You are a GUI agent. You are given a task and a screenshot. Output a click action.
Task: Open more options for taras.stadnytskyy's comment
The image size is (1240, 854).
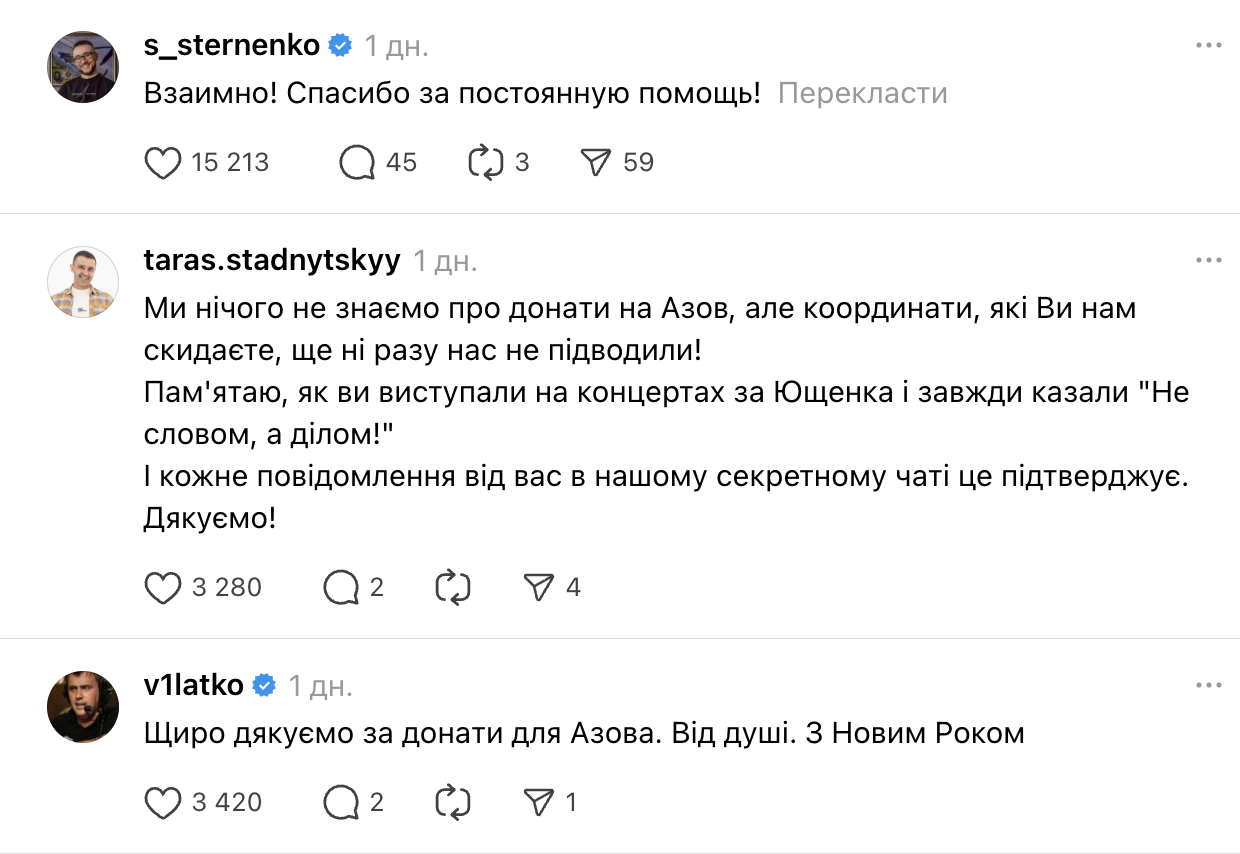coord(1209,261)
